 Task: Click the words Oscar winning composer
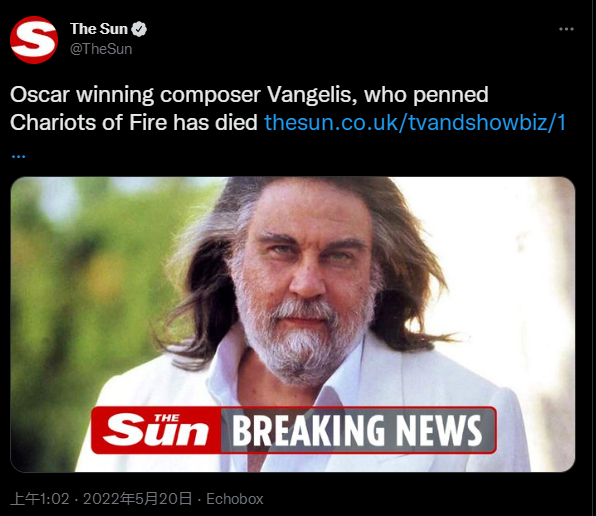[x=135, y=95]
